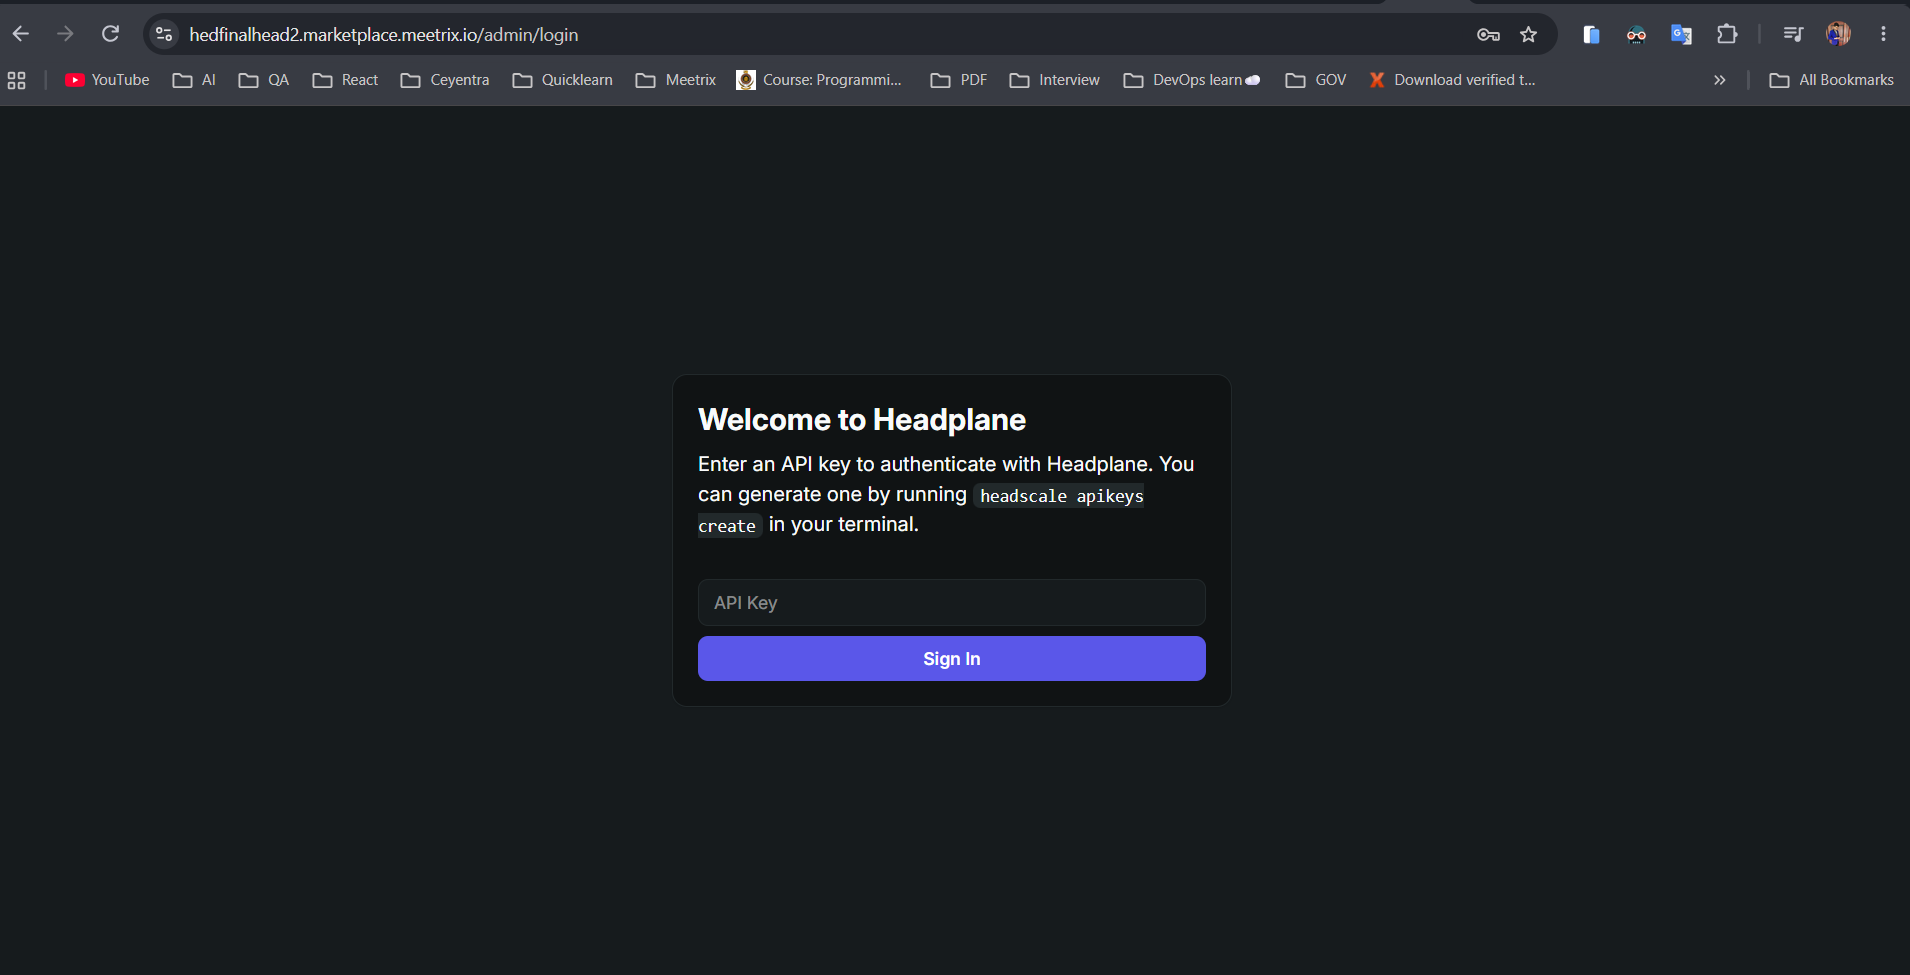
Task: Open the Interview bookmarks folder
Action: [1055, 80]
